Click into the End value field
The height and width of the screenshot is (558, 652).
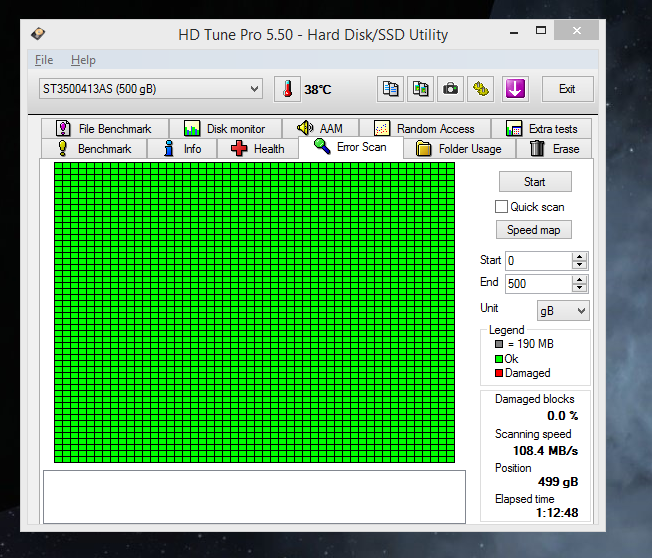537,284
